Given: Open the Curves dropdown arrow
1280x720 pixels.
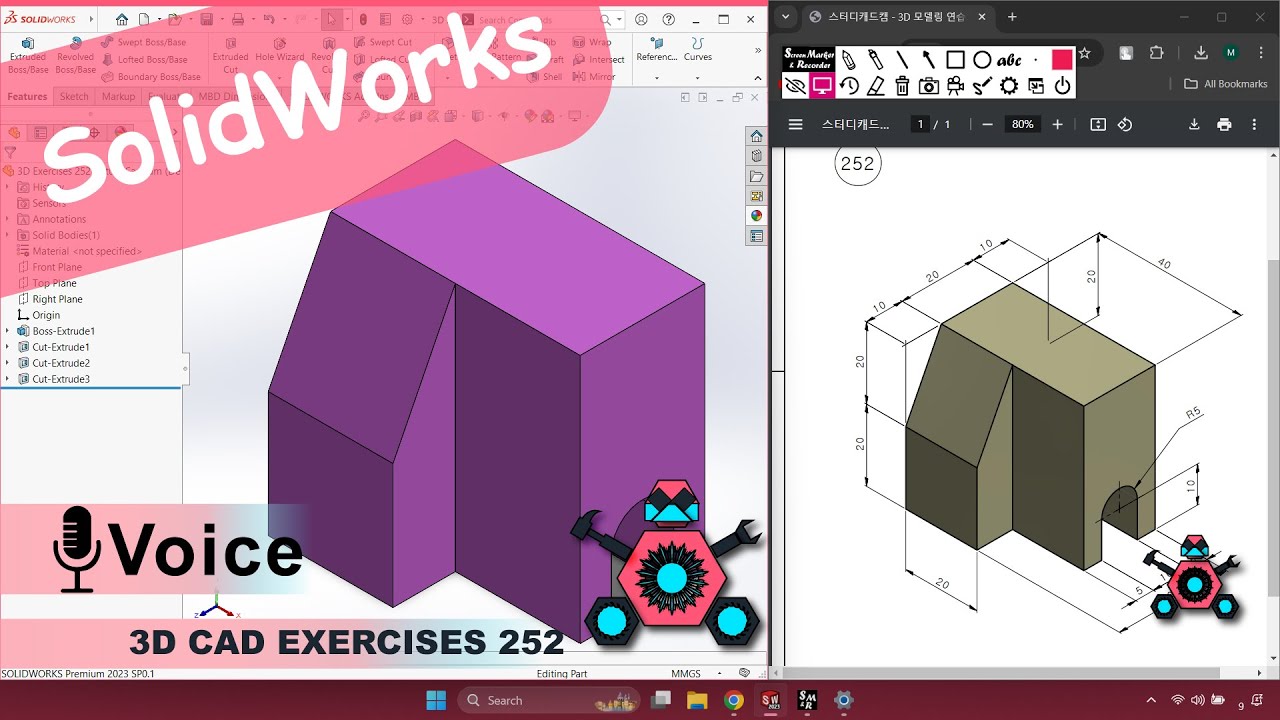Looking at the screenshot, I should (698, 77).
